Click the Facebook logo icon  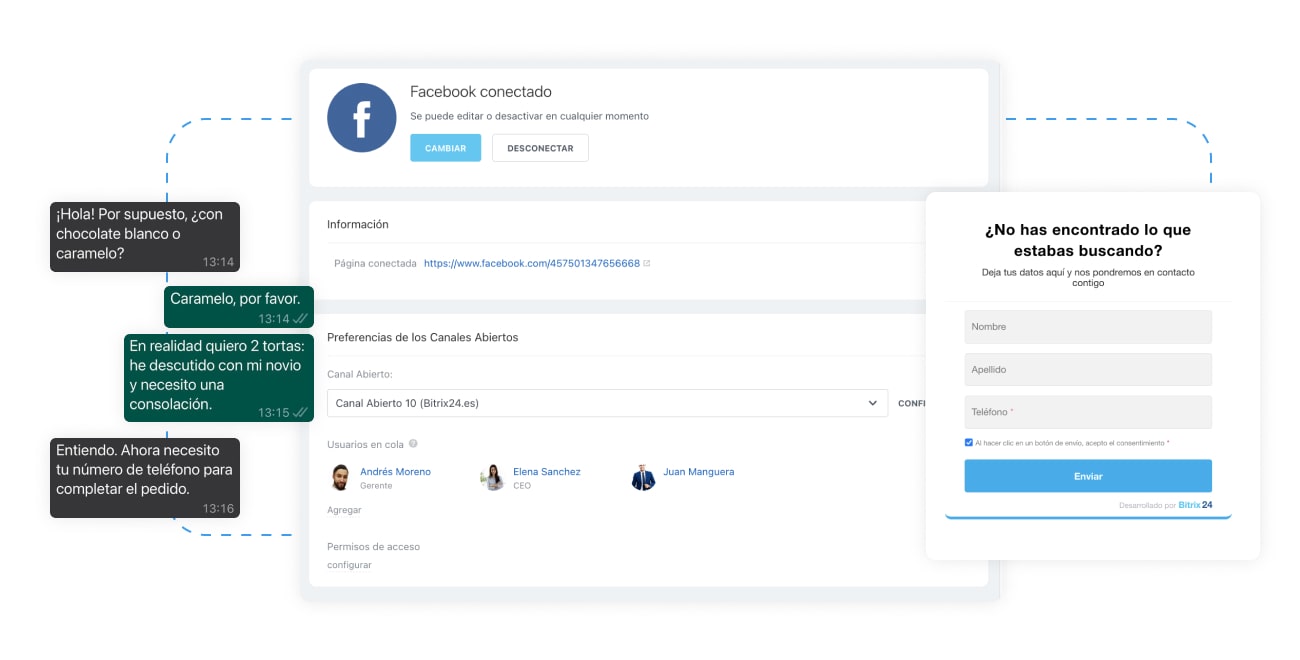point(361,118)
